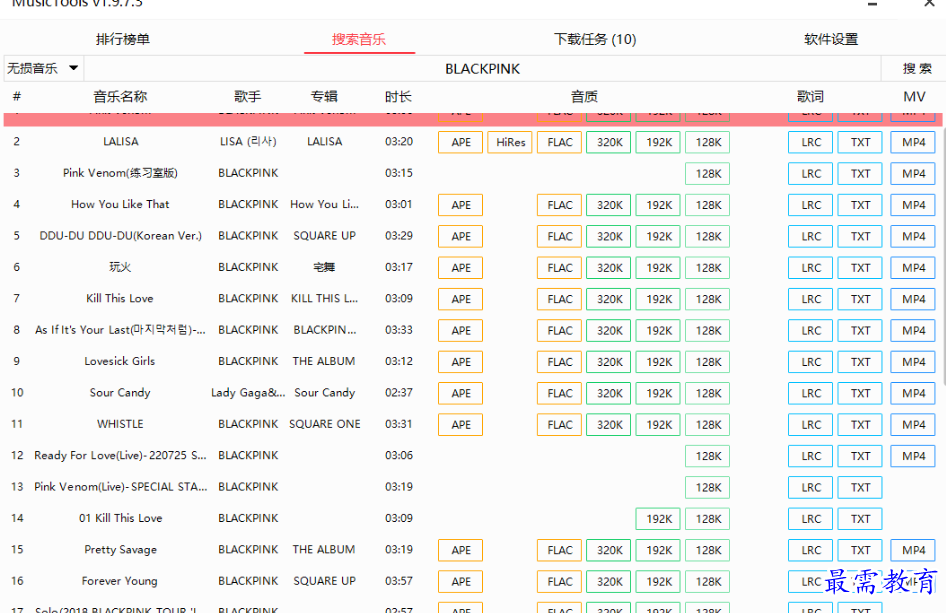The height and width of the screenshot is (613, 946).
Task: Download Sour Candy MP4 video
Action: 913,393
